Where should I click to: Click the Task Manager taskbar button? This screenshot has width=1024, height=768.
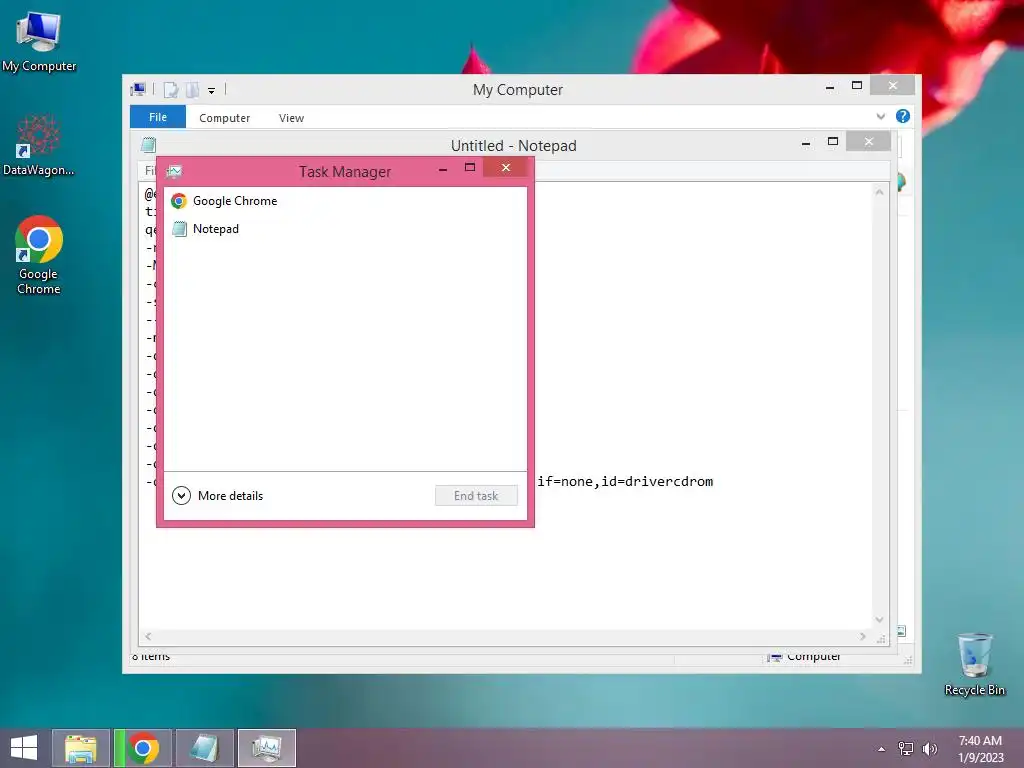(266, 748)
